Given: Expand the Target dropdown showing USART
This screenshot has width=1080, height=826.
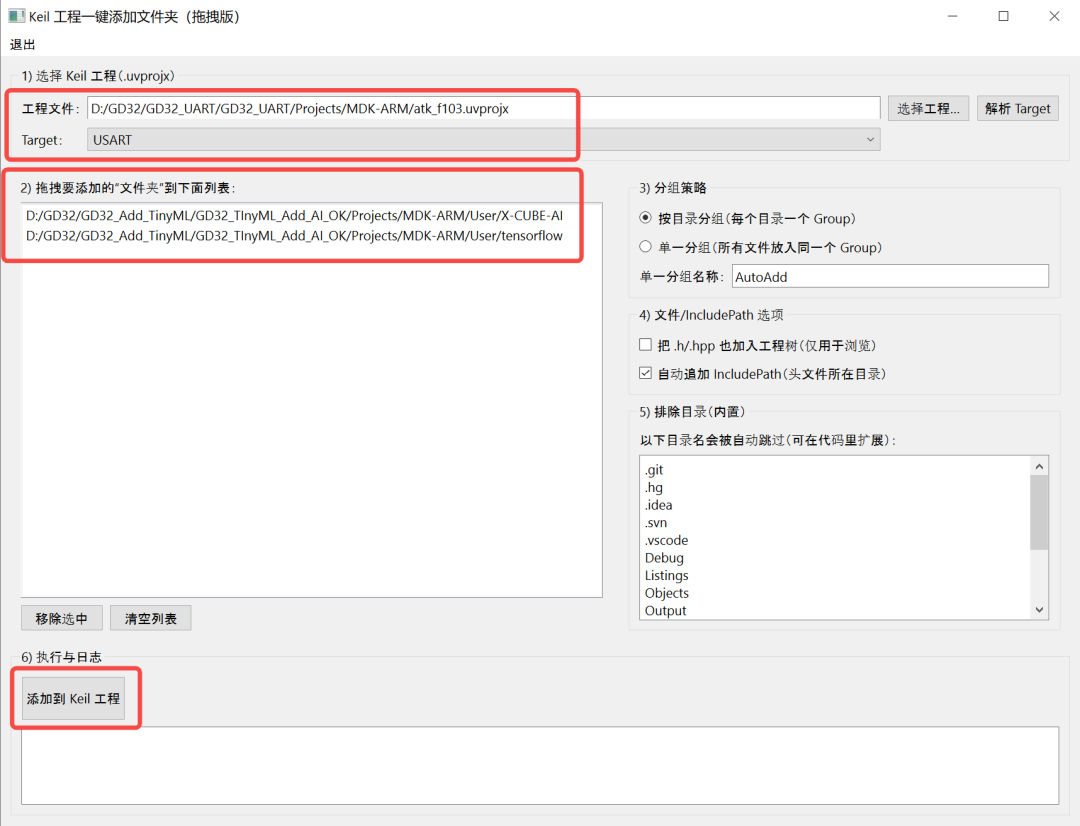Looking at the screenshot, I should [484, 140].
